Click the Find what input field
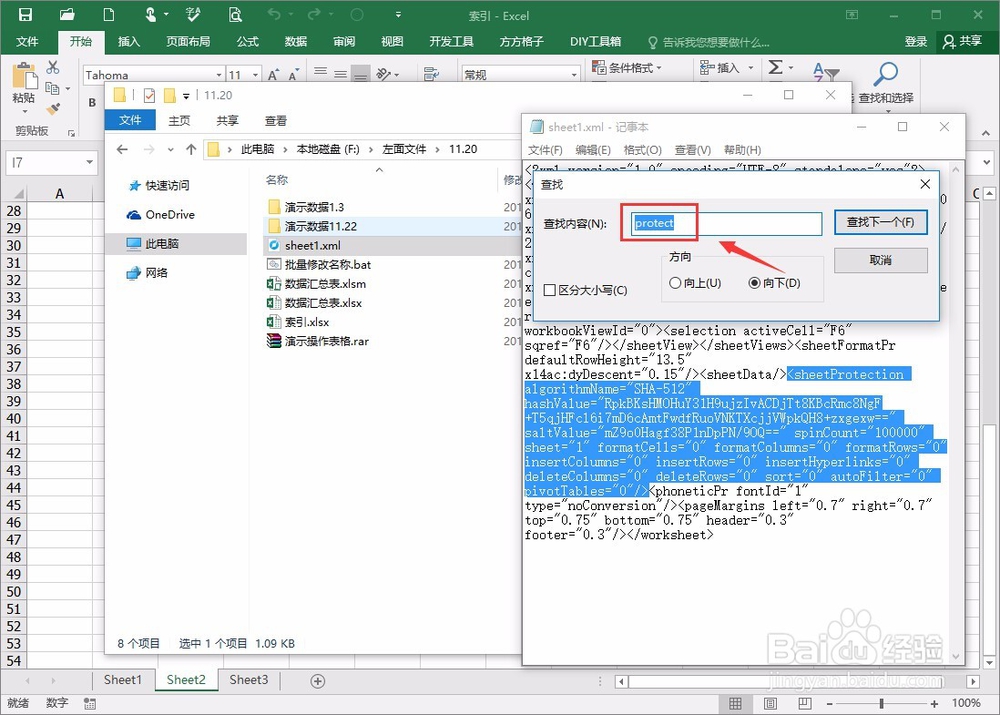This screenshot has width=1000, height=715. pyautogui.click(x=727, y=223)
